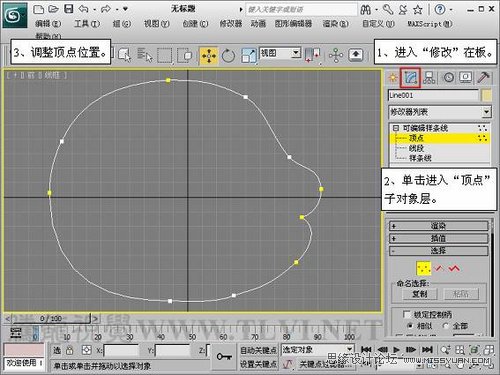Select the Segment sub-object selection icon

[439, 268]
